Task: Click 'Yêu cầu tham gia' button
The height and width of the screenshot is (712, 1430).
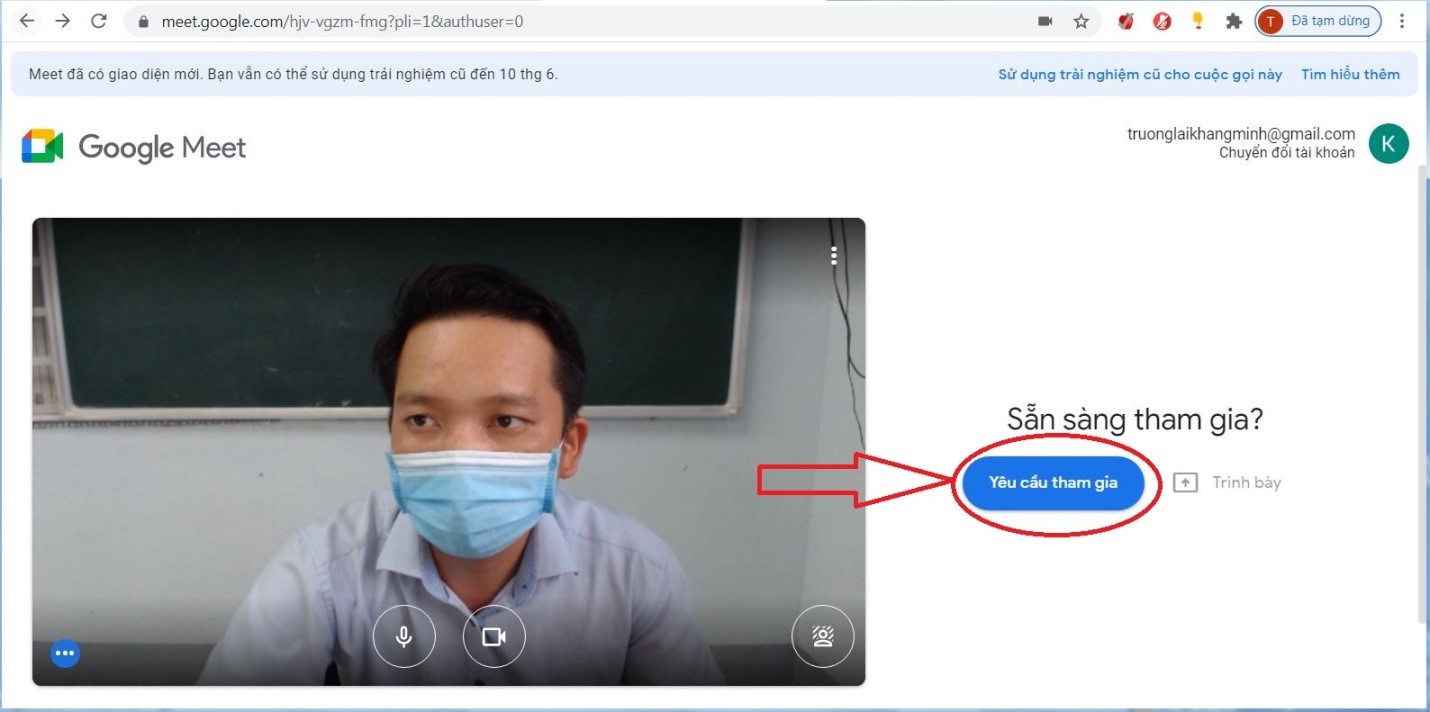Action: pos(1053,483)
